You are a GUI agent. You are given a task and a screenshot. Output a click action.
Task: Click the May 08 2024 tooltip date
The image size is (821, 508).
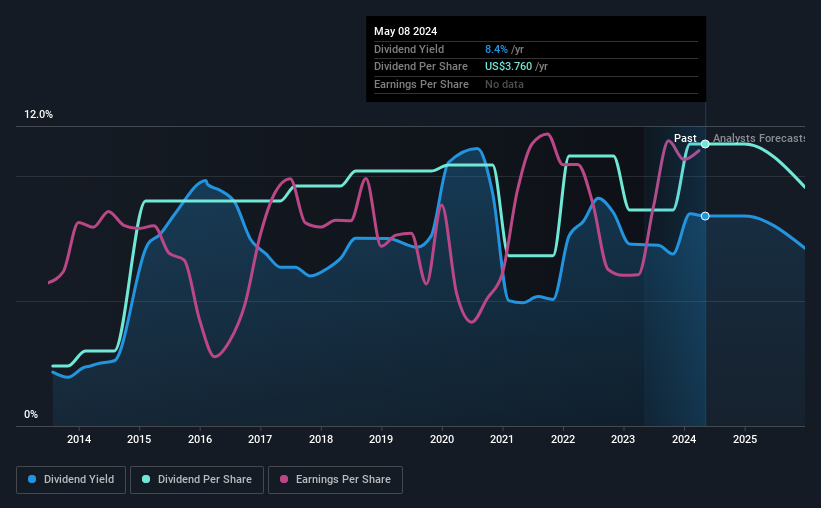tap(405, 31)
